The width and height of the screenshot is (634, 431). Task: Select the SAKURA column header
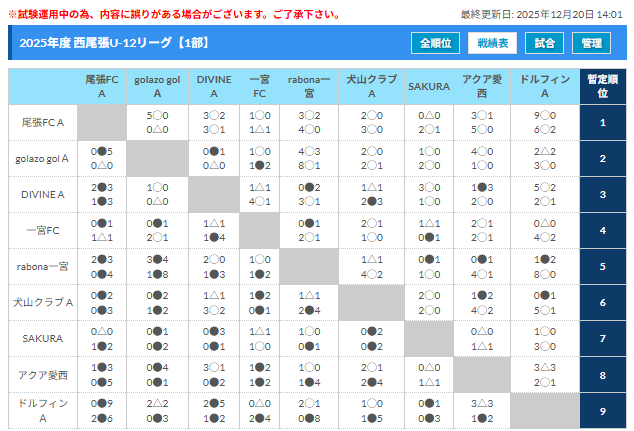coord(428,86)
